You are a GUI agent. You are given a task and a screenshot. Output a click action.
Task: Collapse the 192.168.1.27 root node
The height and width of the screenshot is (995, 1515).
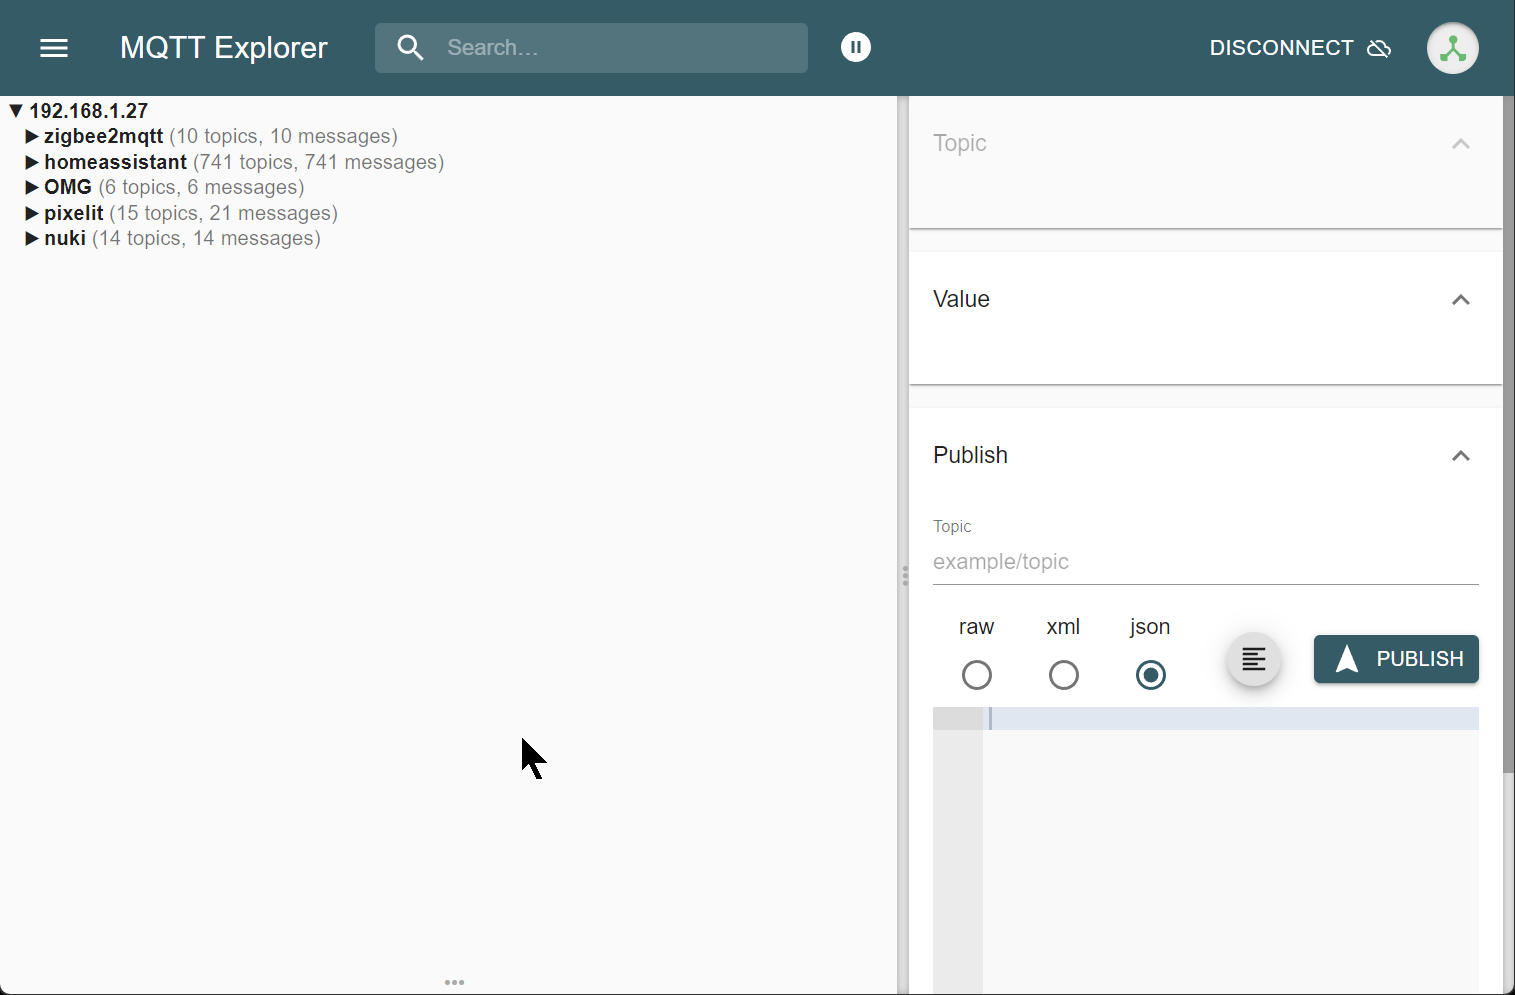[16, 111]
